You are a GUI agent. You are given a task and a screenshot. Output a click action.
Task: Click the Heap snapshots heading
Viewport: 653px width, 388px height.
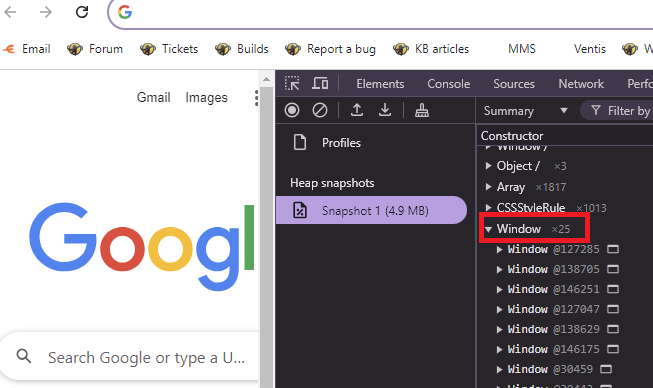332,183
